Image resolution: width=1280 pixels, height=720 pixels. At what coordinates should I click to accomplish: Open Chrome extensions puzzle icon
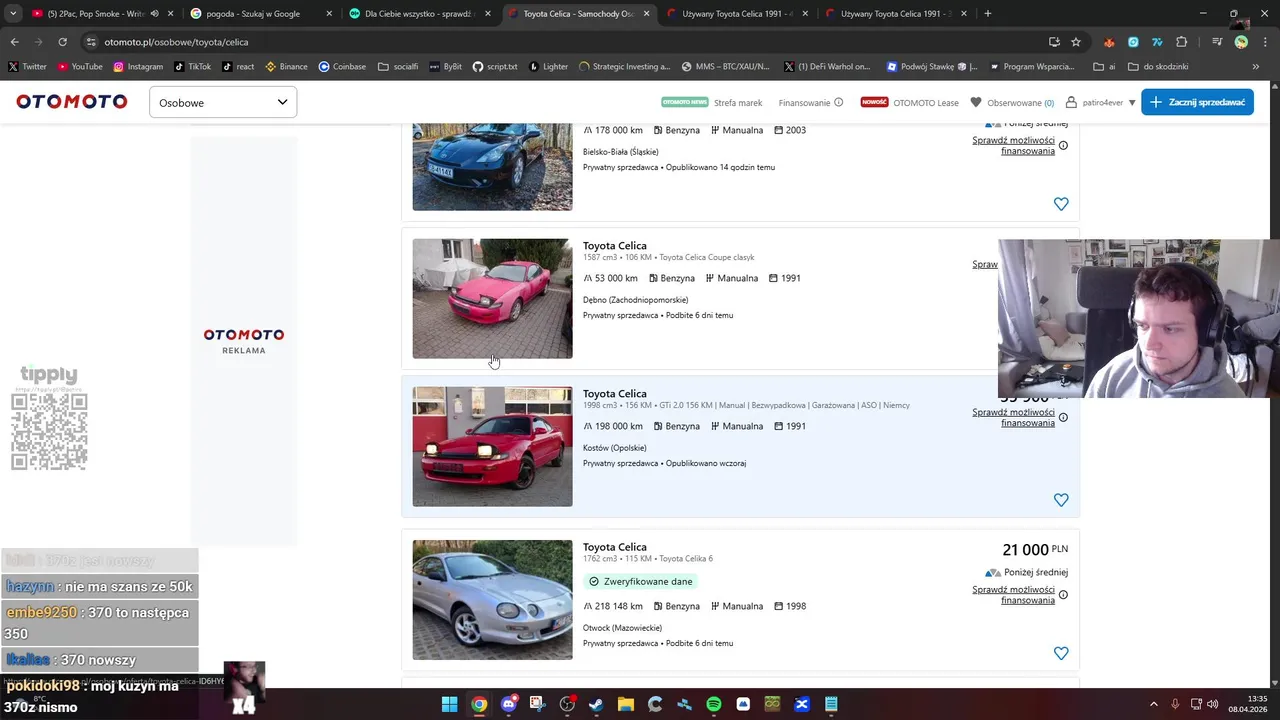(x=1181, y=42)
